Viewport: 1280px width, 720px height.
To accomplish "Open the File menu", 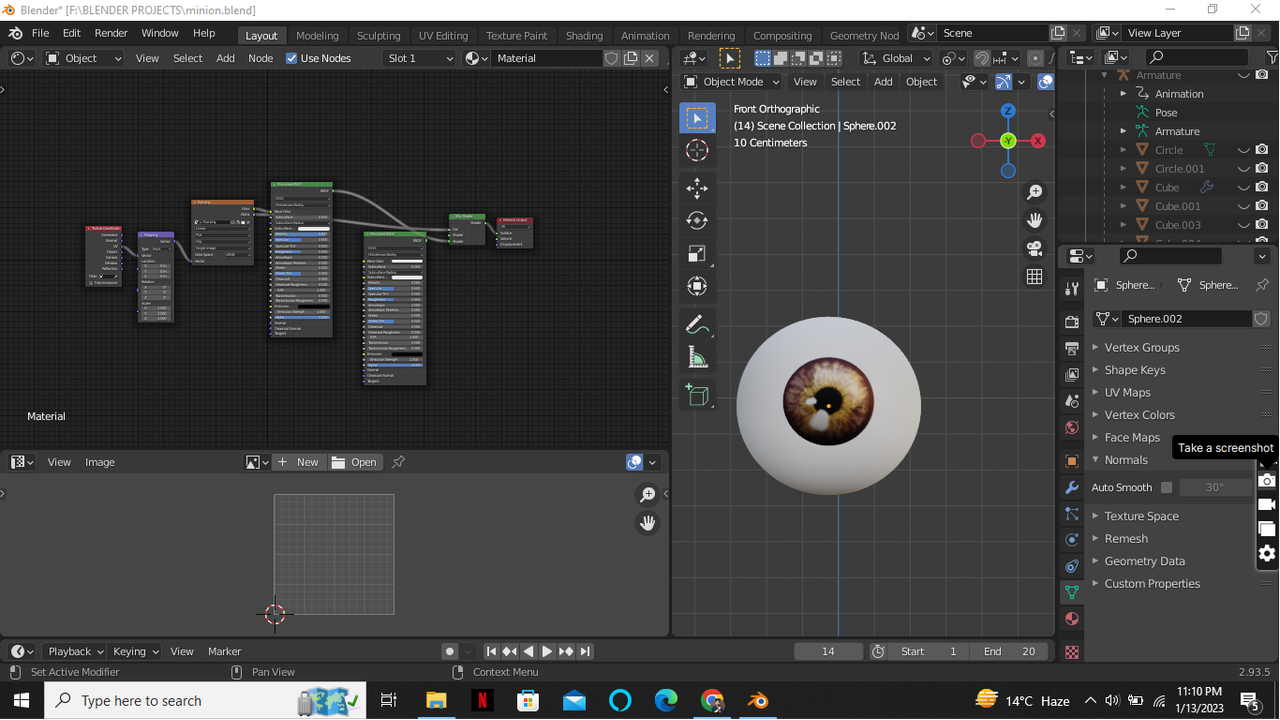I will coord(40,33).
